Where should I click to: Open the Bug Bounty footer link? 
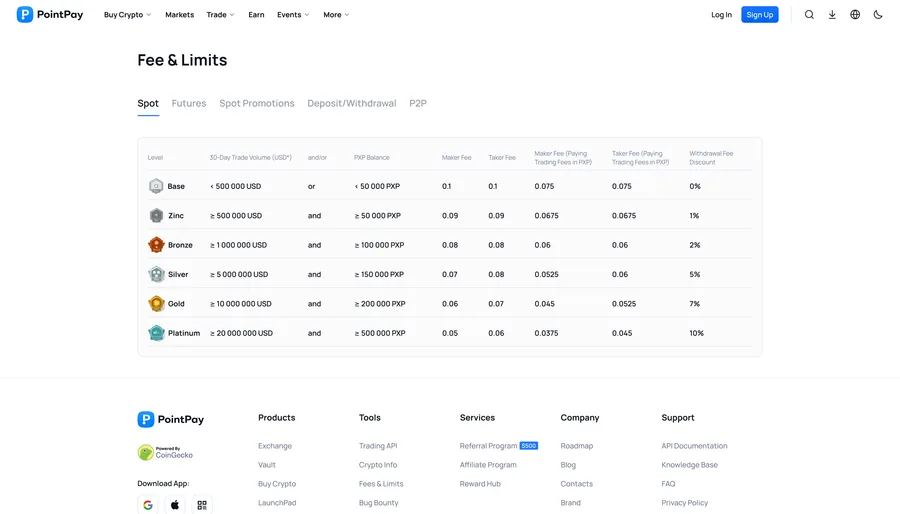(379, 503)
